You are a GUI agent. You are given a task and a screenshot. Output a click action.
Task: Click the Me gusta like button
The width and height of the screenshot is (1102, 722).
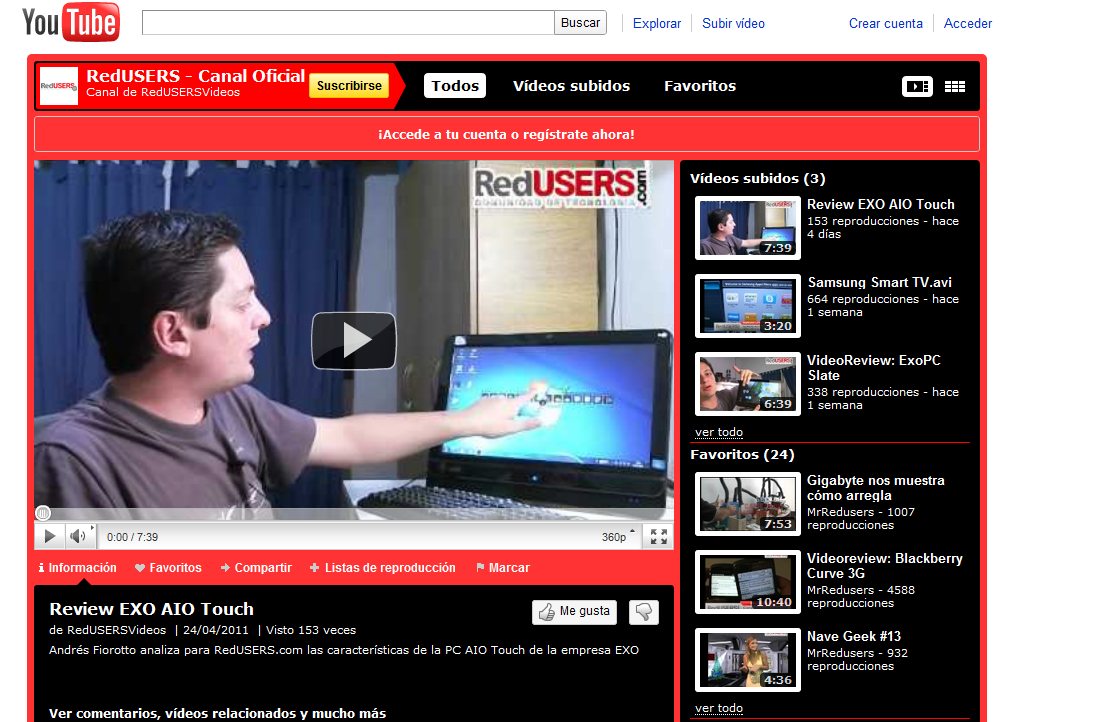point(574,612)
